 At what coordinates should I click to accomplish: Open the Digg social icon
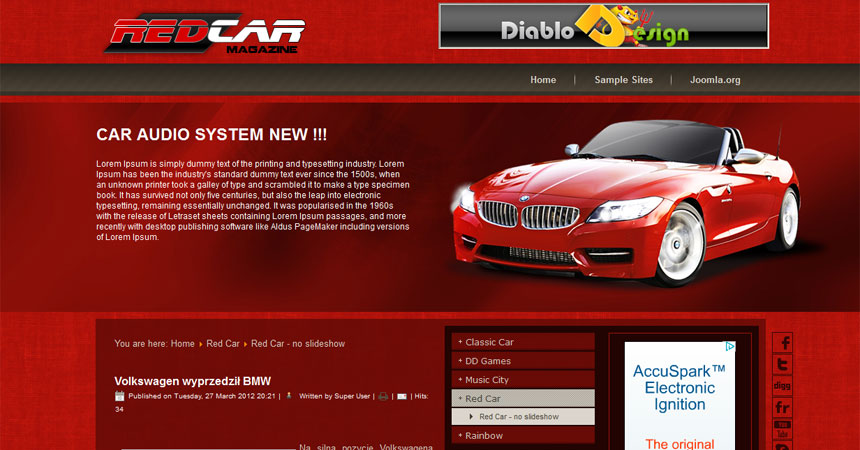coord(782,386)
